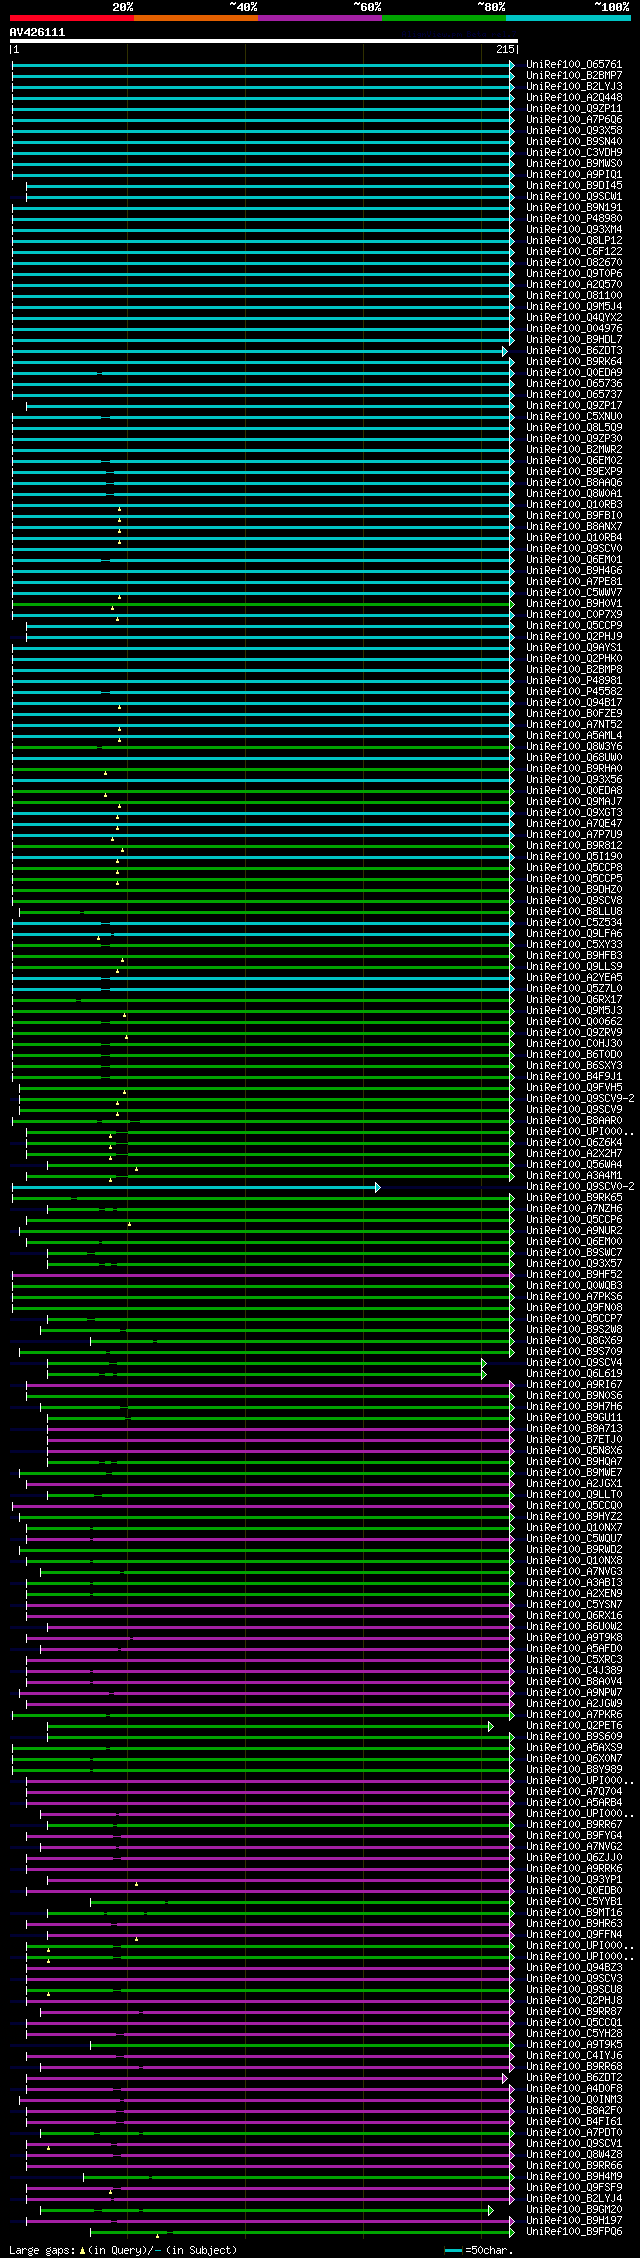Select the UniRef100_Q9SCV0-2 label
This screenshot has height=2258, width=640.
tap(580, 1186)
